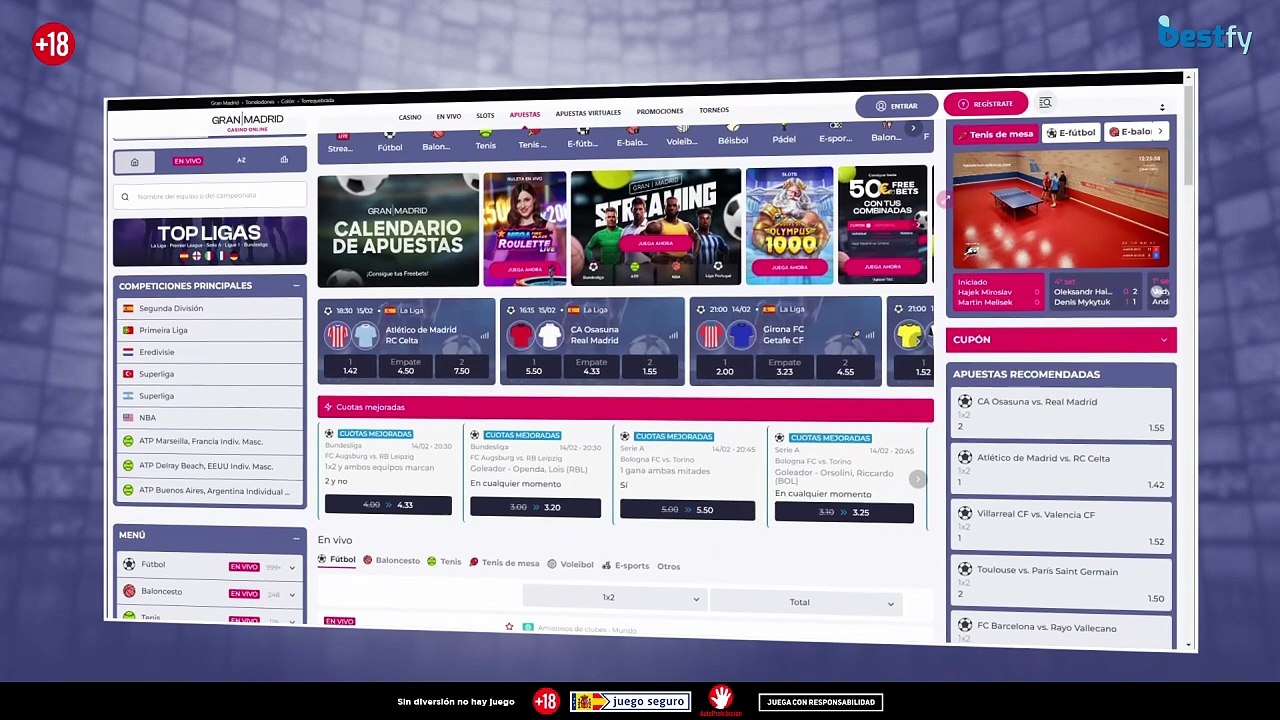Select Empate 3.23 in Girona vs Getafe
1280x720 pixels.
pyautogui.click(x=784, y=367)
